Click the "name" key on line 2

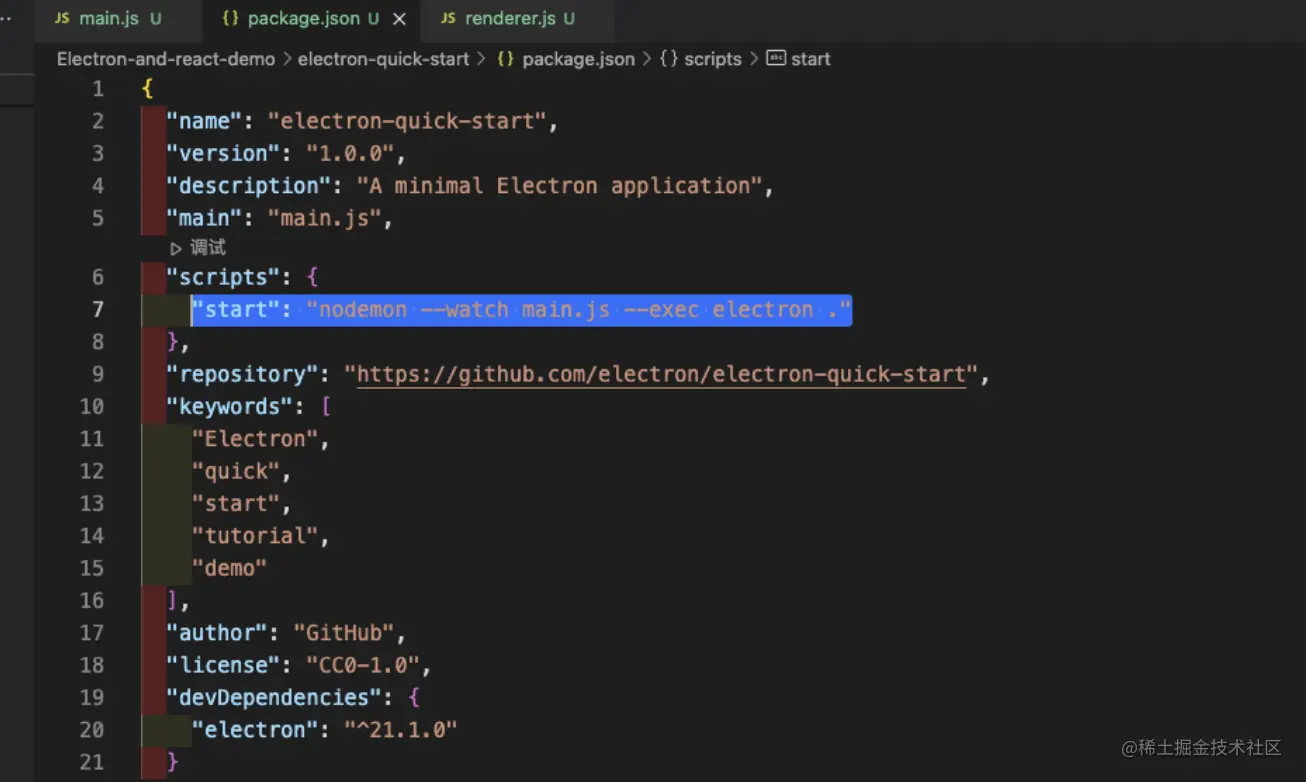click(x=204, y=121)
